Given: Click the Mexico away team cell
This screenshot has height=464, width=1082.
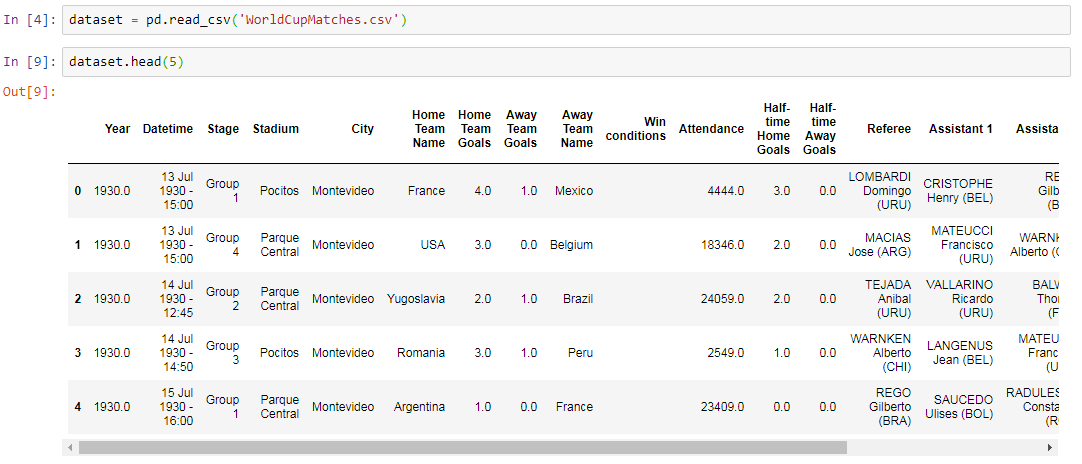Looking at the screenshot, I should (x=574, y=191).
